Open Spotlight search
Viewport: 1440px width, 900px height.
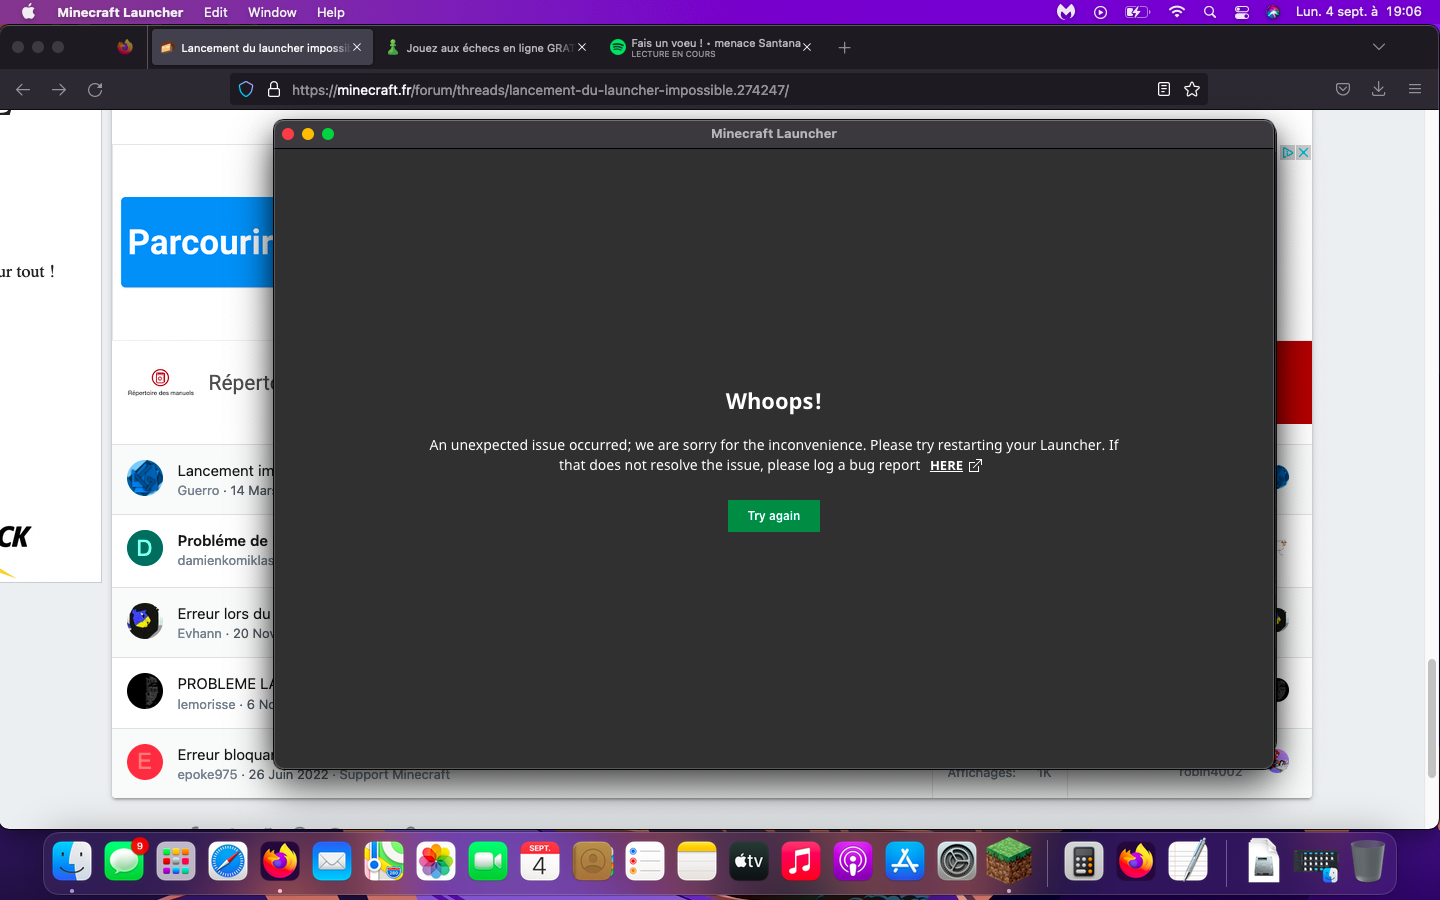pyautogui.click(x=1210, y=12)
